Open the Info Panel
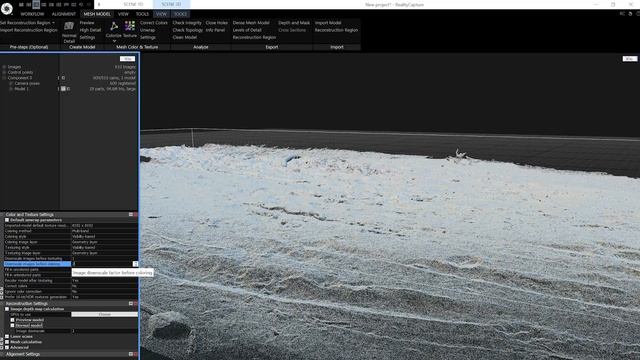640x360 pixels. click(215, 30)
